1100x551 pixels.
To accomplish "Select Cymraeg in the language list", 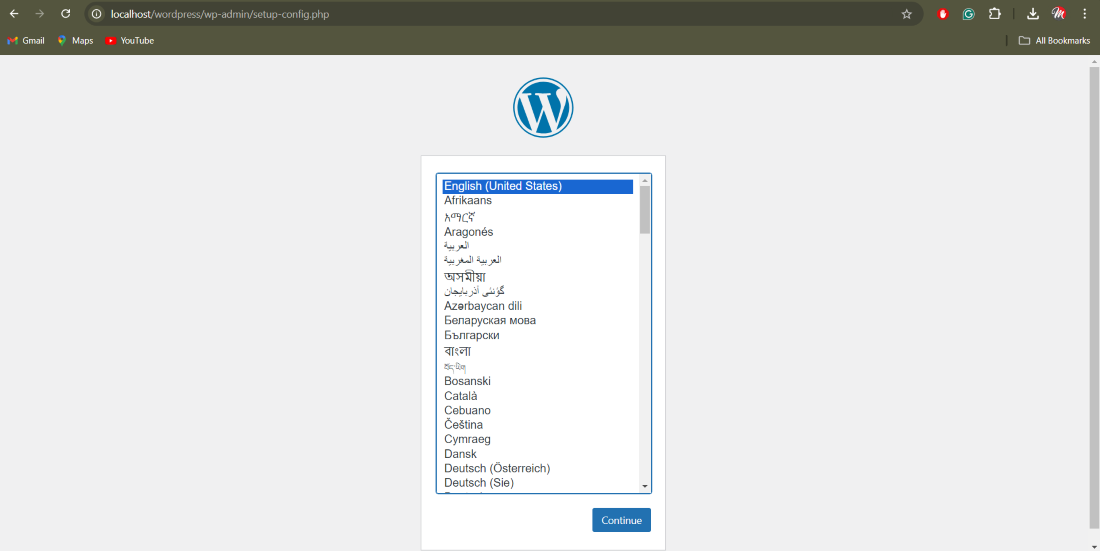I will (537, 439).
